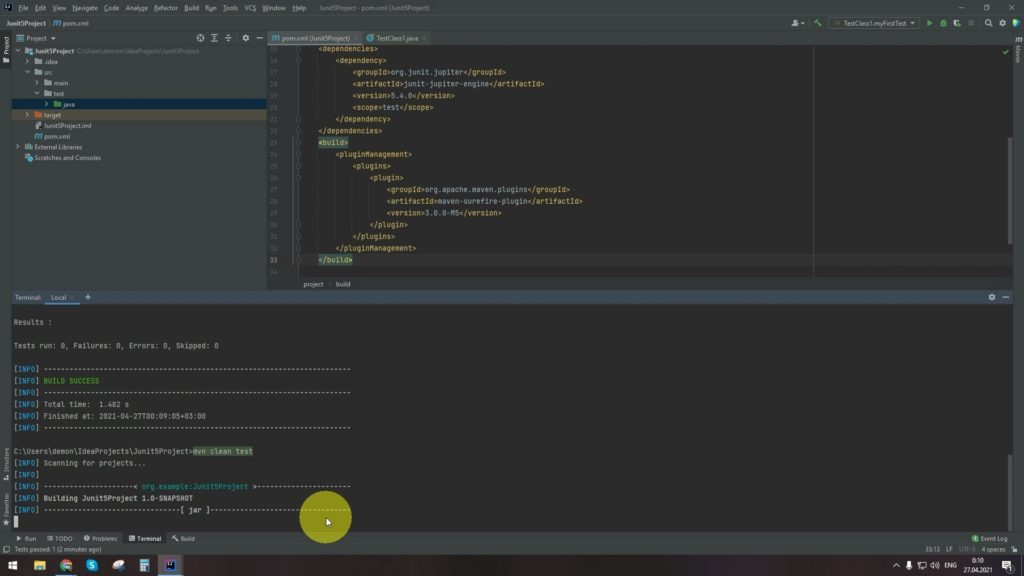
Task: Click the terminal vertical scrollbar
Action: tap(1010, 491)
